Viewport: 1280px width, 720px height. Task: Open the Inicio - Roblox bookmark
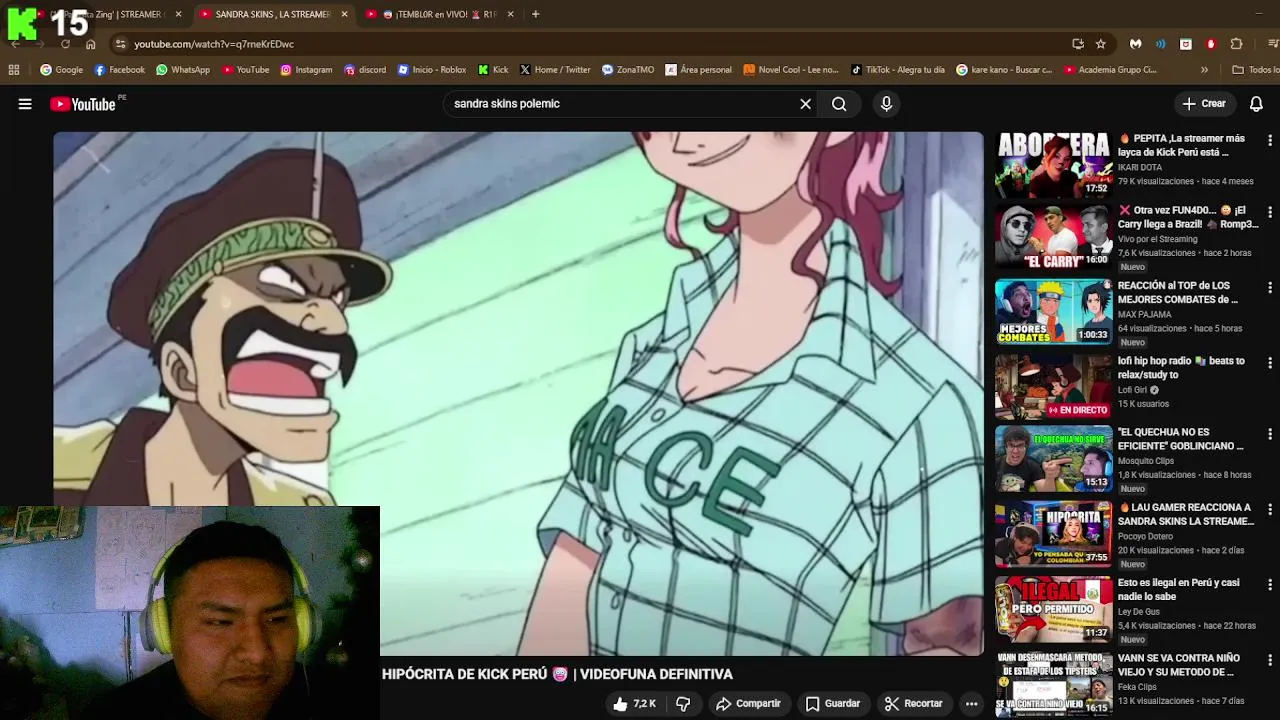pyautogui.click(x=432, y=70)
